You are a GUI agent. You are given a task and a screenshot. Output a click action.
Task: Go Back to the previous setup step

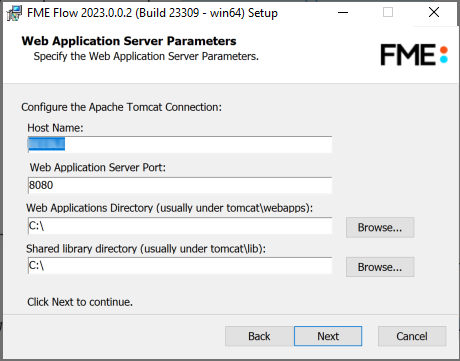pos(259,336)
